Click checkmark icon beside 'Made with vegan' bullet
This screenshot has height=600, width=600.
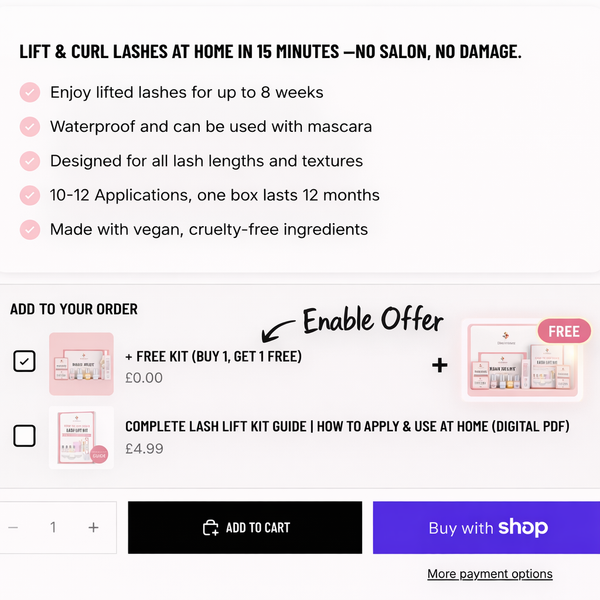(30, 229)
